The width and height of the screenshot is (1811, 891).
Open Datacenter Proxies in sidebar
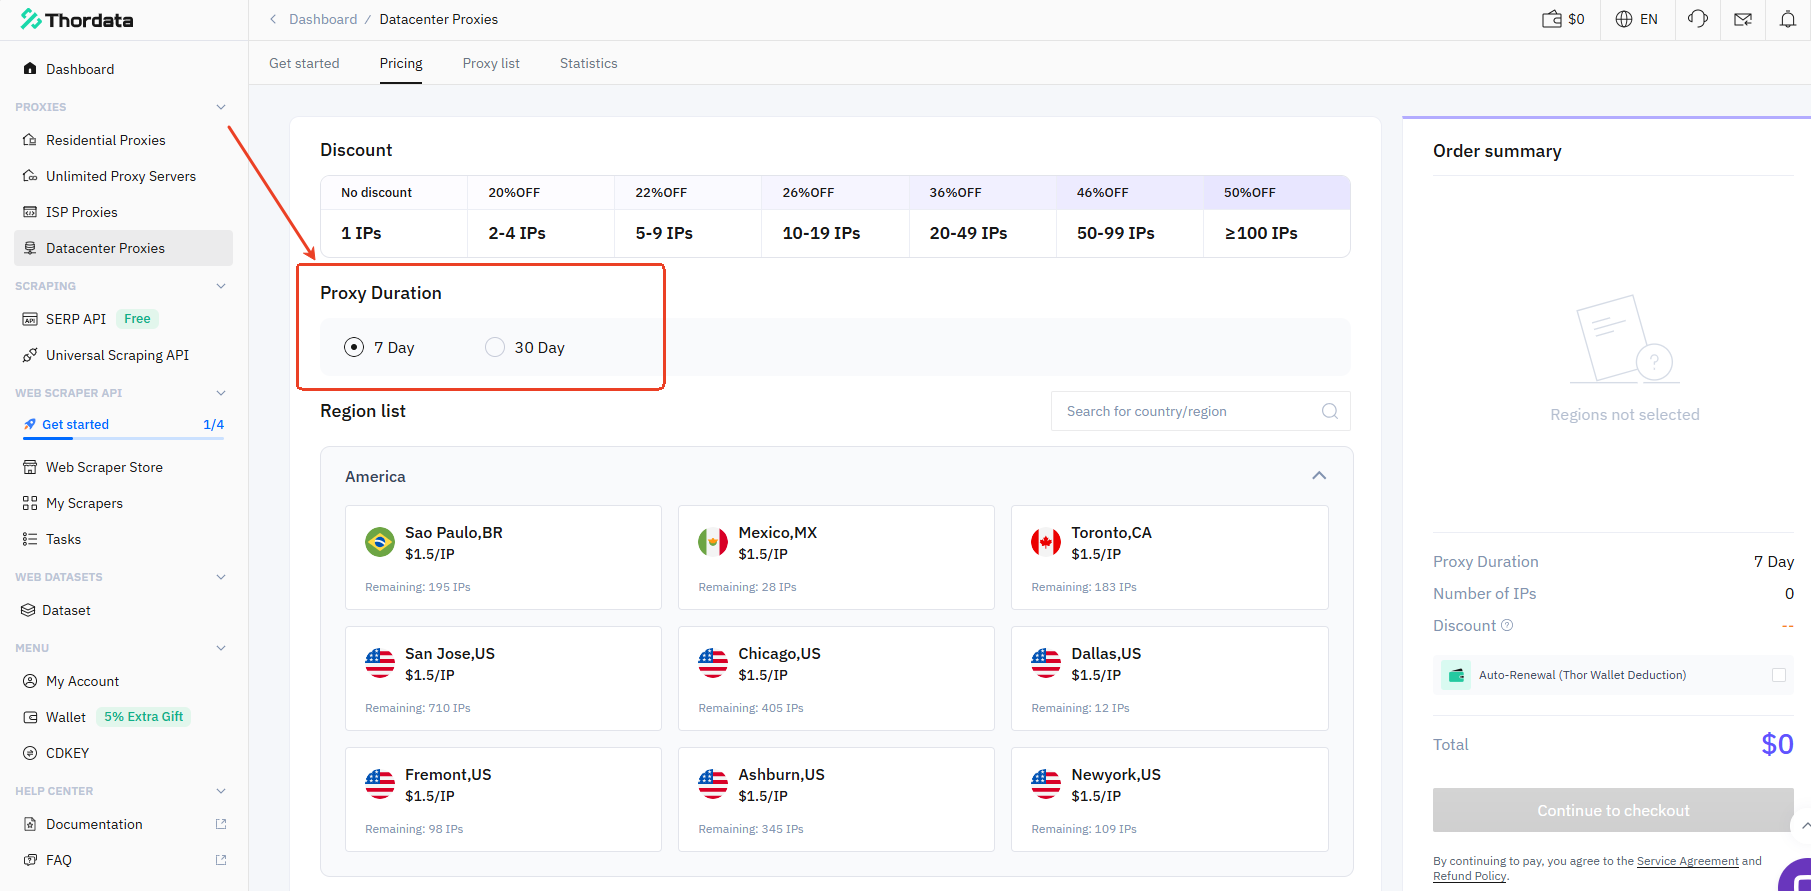click(x=123, y=248)
